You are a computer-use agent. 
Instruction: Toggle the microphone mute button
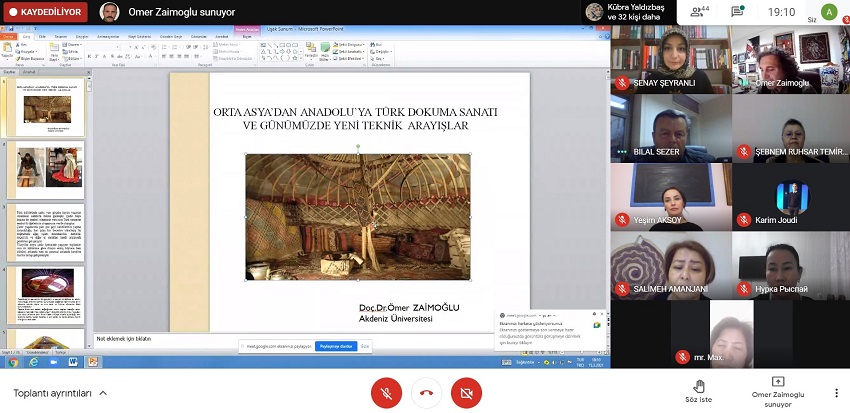click(x=386, y=393)
